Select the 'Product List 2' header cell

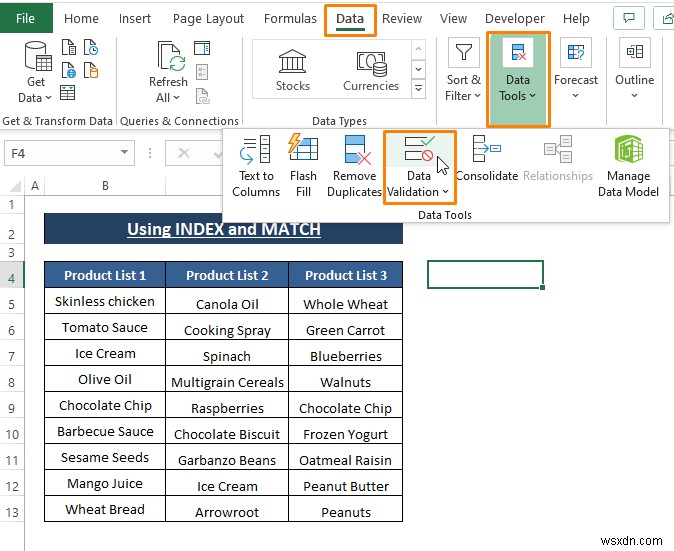(227, 275)
